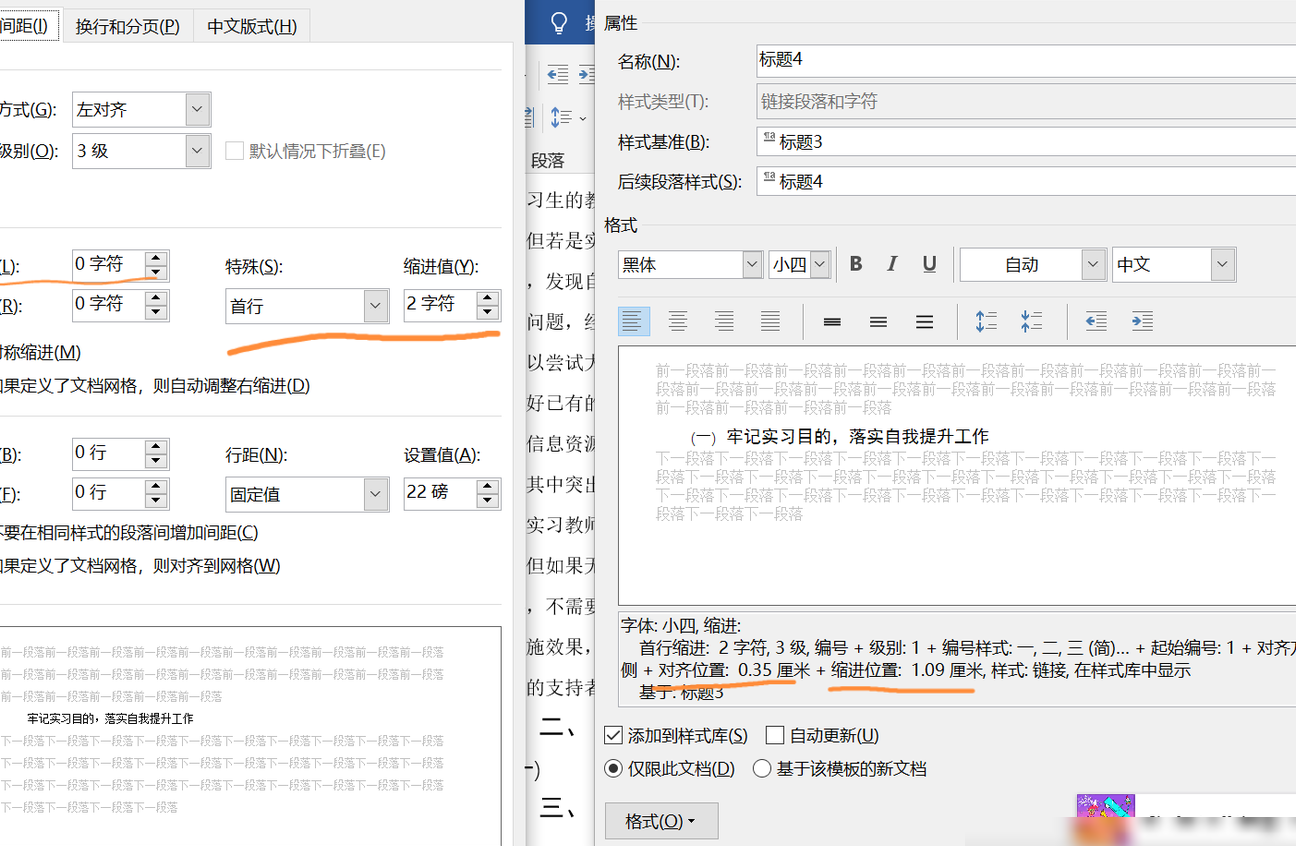Image resolution: width=1296 pixels, height=846 pixels.
Task: Apply italic in the style format toolbar
Action: point(893,264)
